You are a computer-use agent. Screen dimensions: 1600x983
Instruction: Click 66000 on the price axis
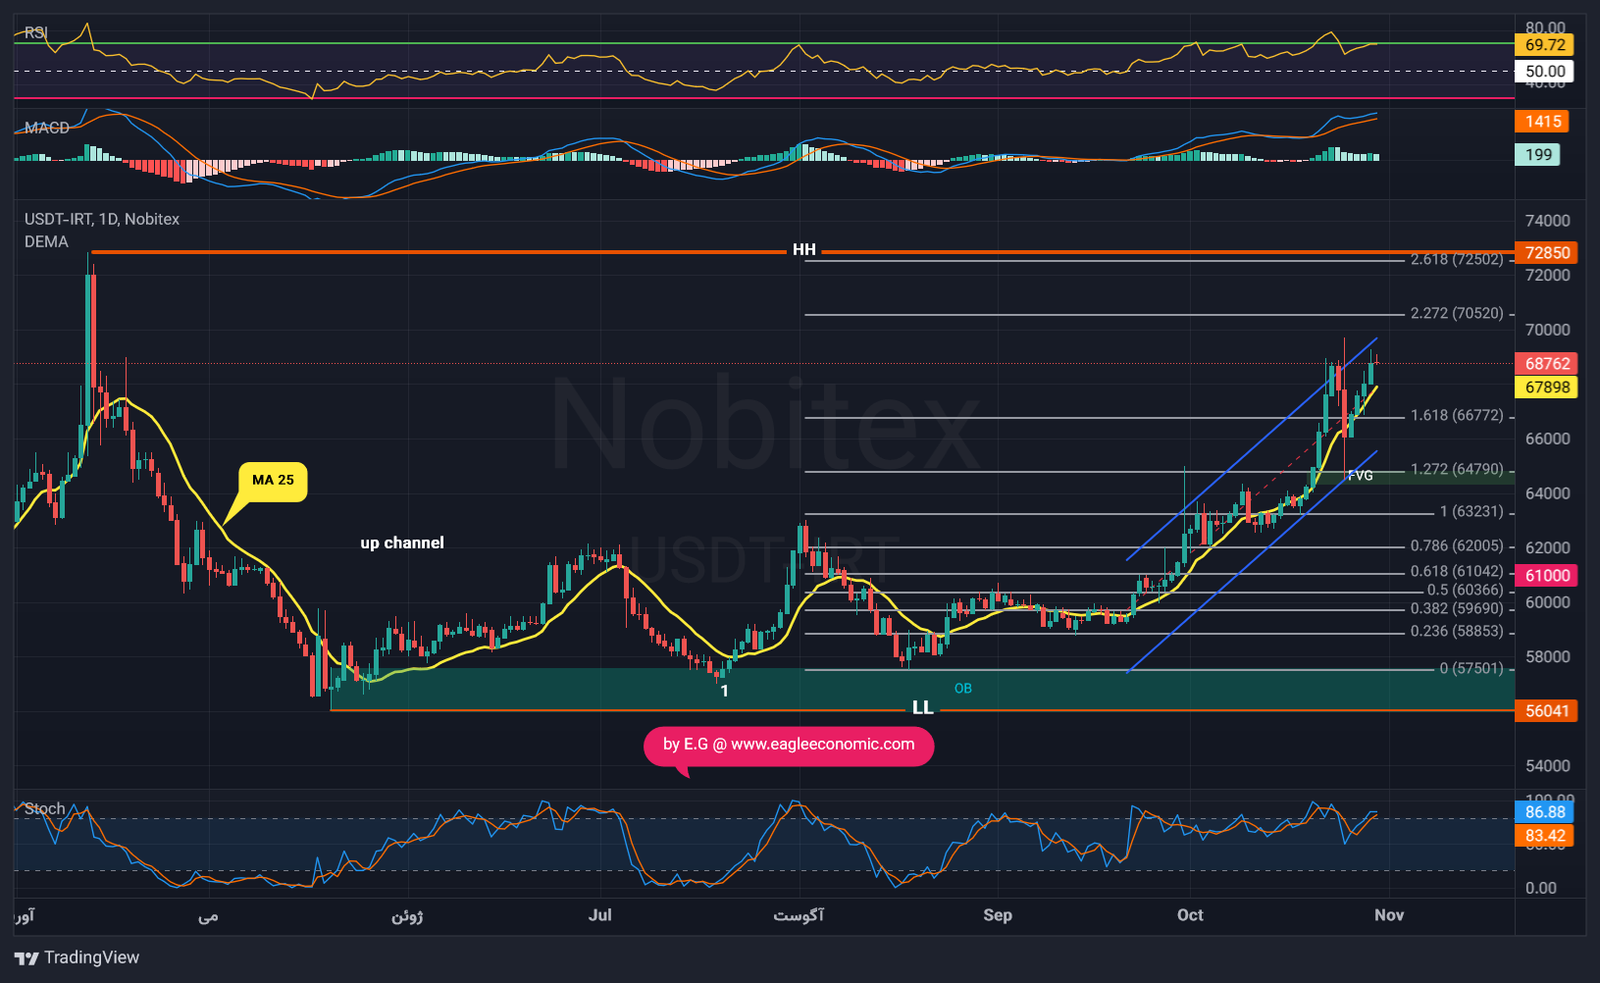1547,439
